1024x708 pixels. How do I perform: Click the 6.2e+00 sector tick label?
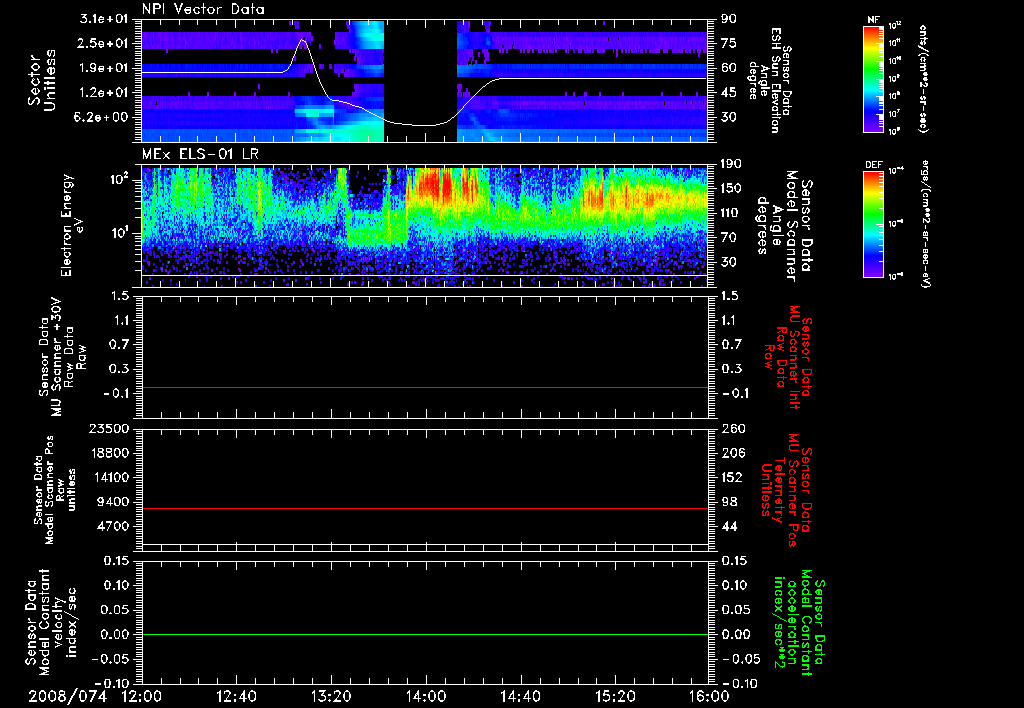click(103, 118)
